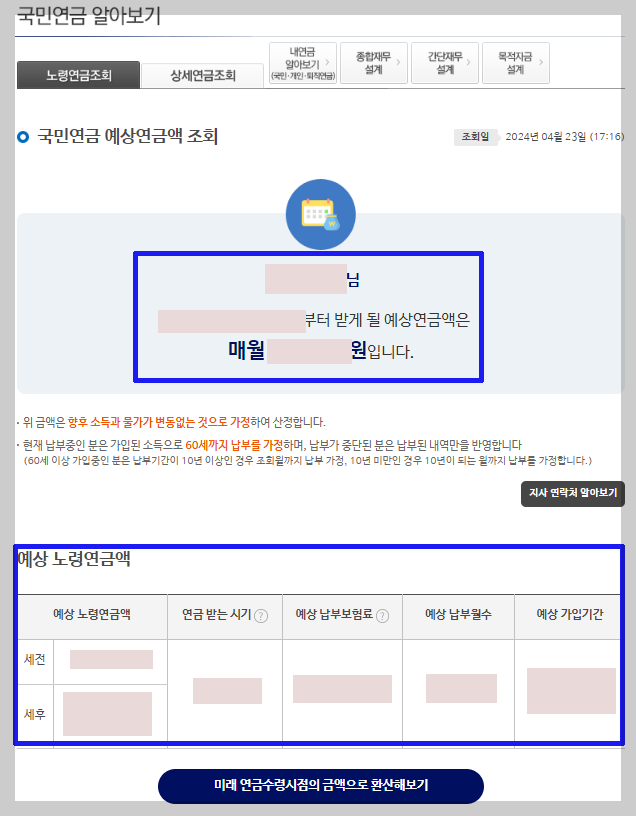Click the 예상 노령연금액 column header
This screenshot has width=636, height=816.
pos(92,615)
